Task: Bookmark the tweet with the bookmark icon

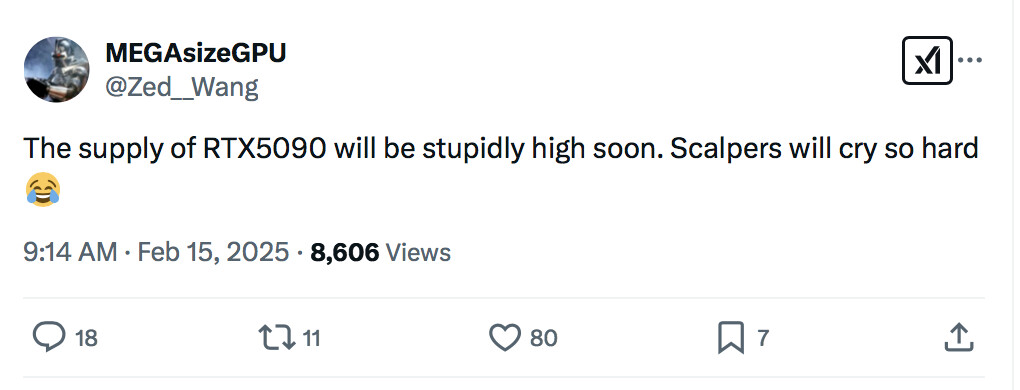Action: point(731,339)
